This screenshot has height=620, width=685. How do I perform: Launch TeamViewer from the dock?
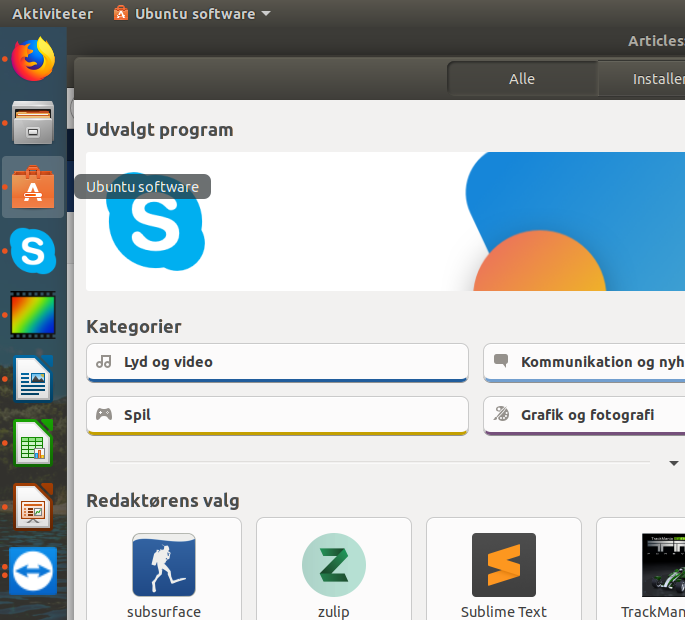pos(33,571)
